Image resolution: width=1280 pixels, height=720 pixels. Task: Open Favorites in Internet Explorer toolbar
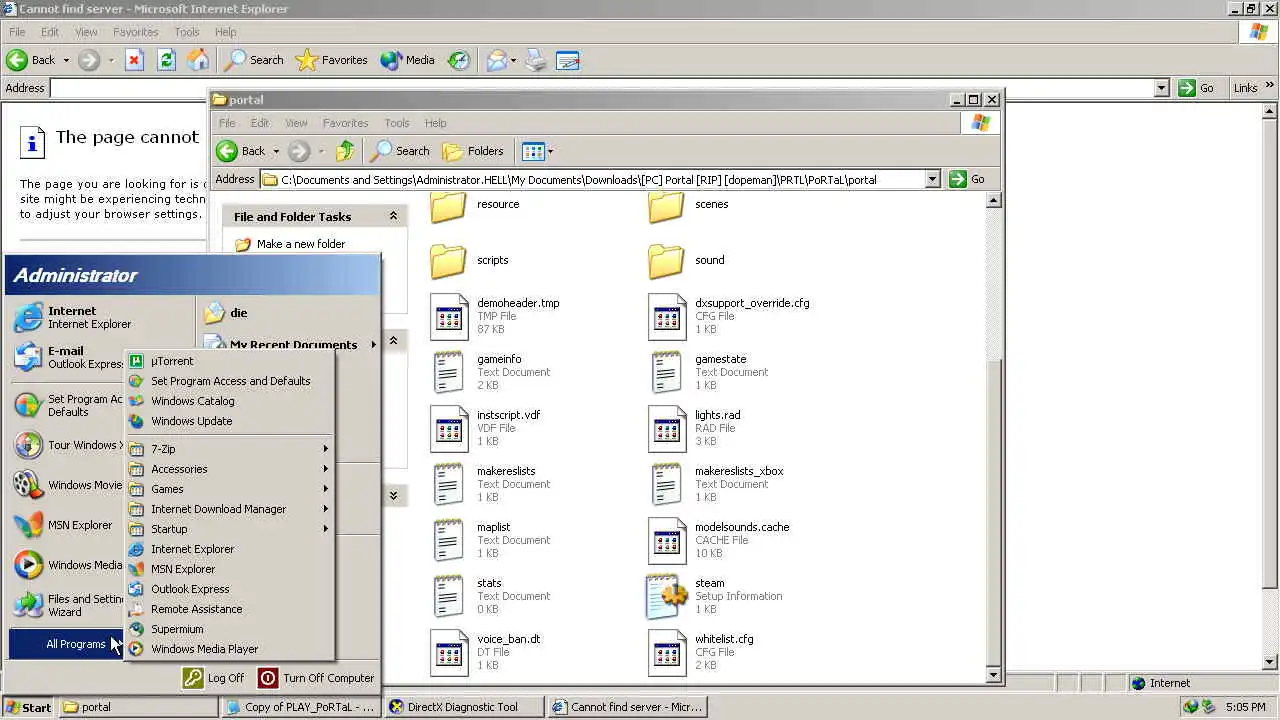pyautogui.click(x=332, y=60)
